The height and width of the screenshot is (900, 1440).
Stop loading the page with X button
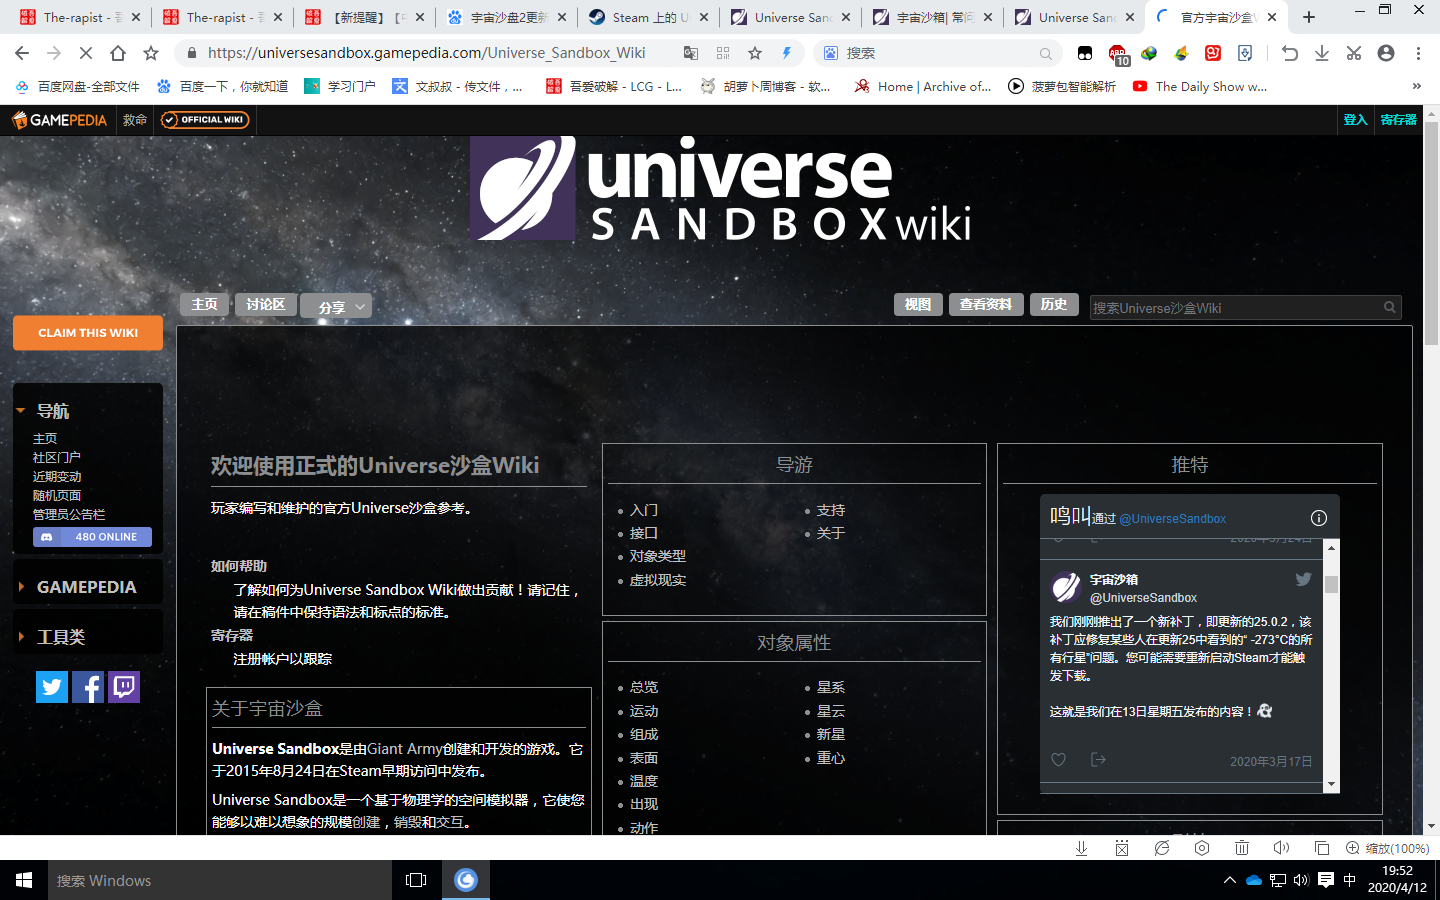point(86,53)
